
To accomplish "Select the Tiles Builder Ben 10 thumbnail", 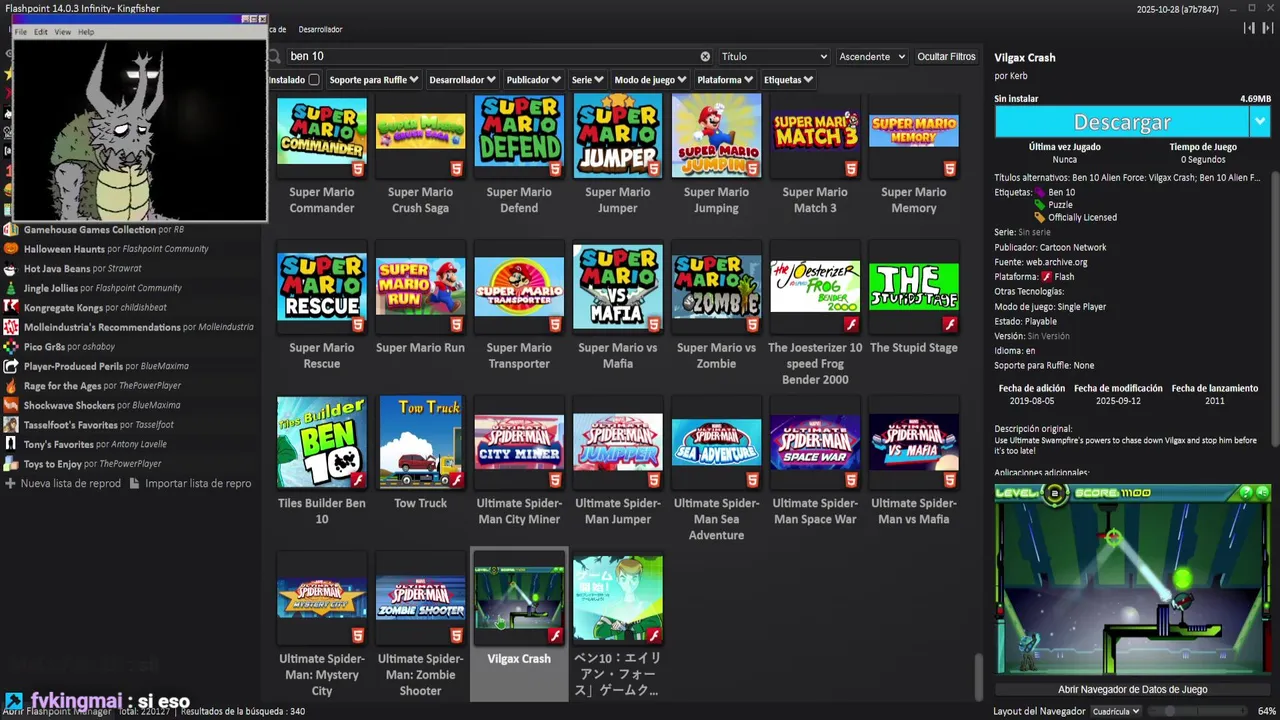I will pyautogui.click(x=322, y=442).
